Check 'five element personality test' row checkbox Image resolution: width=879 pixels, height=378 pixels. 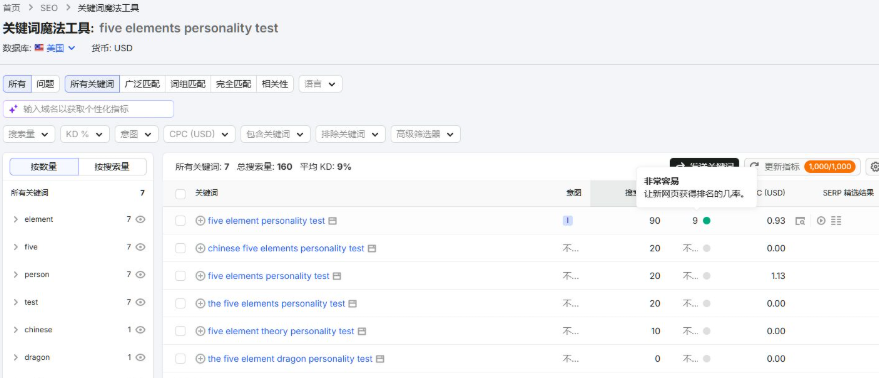tap(181, 221)
